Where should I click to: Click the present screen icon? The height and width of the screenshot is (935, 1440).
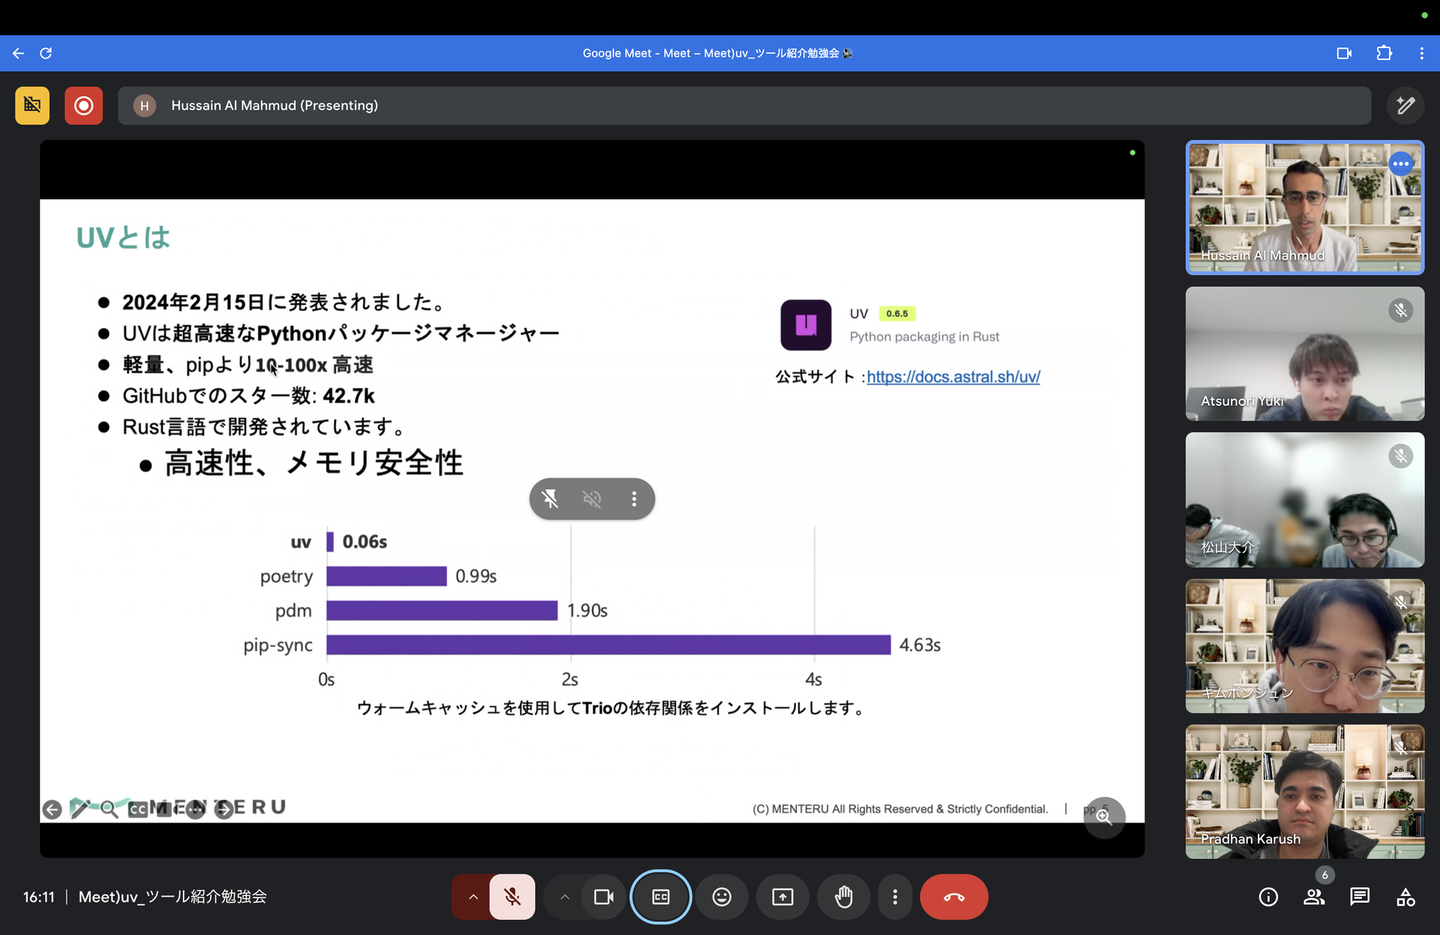(782, 897)
